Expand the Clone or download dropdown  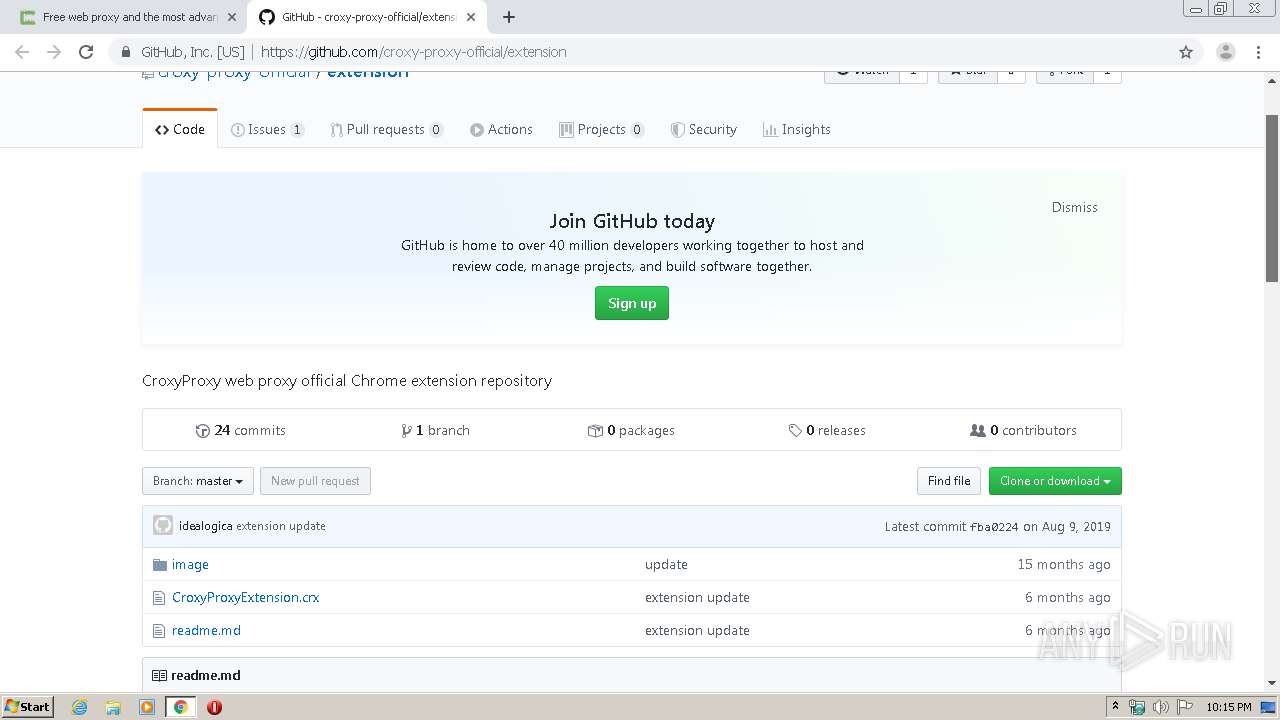pyautogui.click(x=1055, y=481)
